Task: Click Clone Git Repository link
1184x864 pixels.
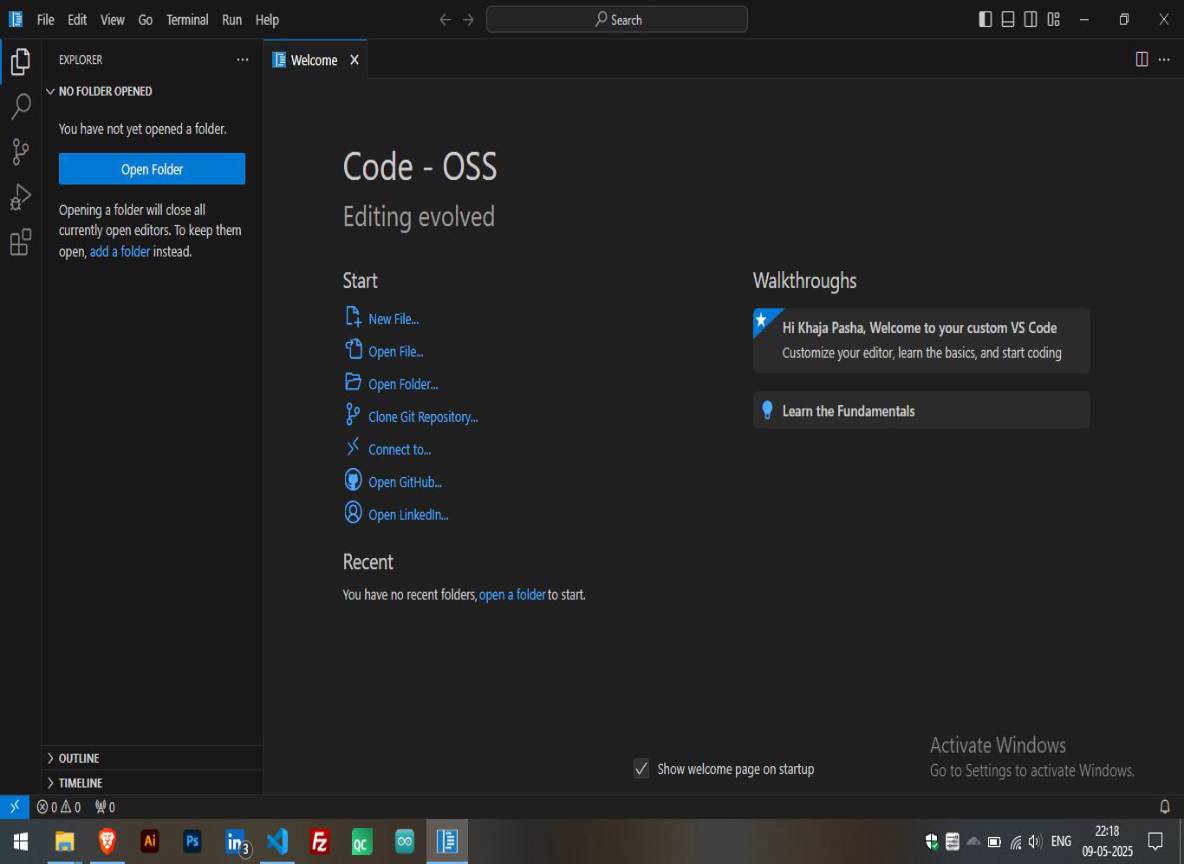Action: [x=422, y=417]
